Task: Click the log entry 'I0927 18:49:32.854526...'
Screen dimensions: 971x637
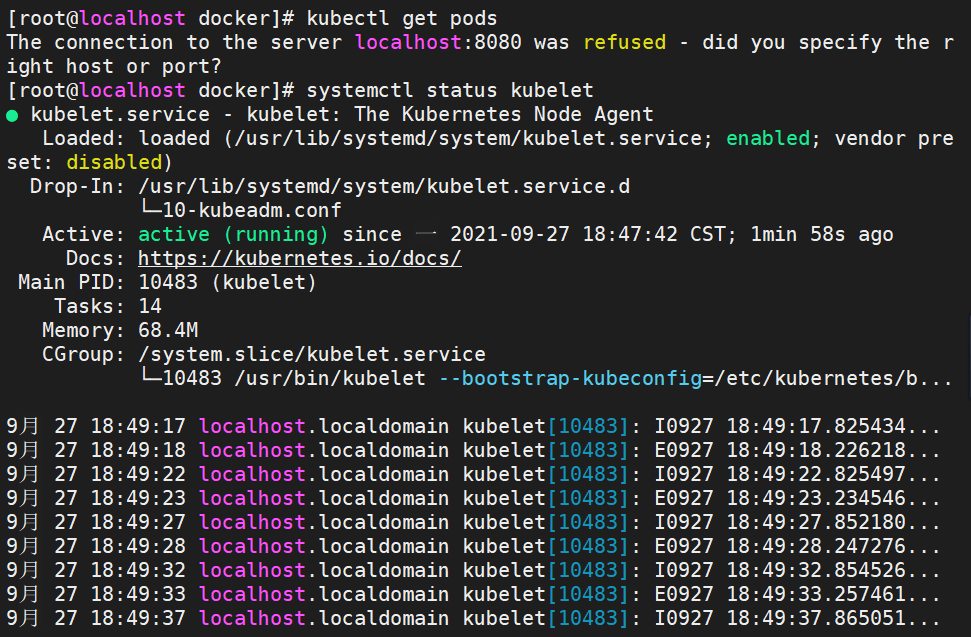Action: [798, 570]
